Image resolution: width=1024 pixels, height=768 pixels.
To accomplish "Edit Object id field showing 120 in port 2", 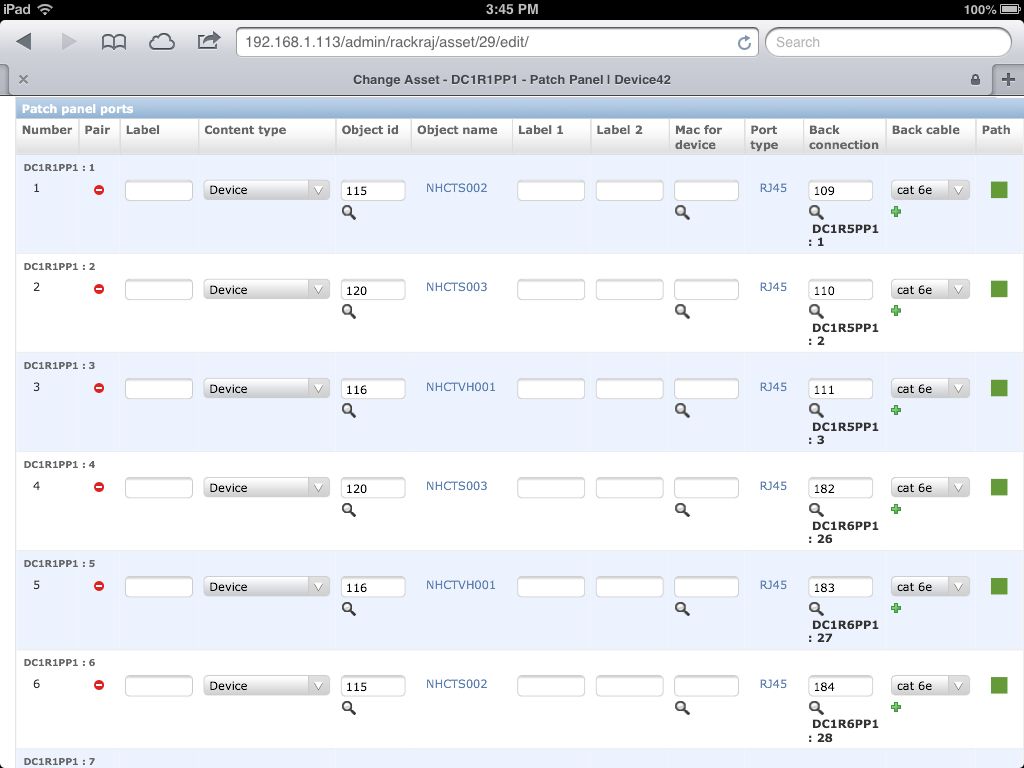I will (373, 289).
